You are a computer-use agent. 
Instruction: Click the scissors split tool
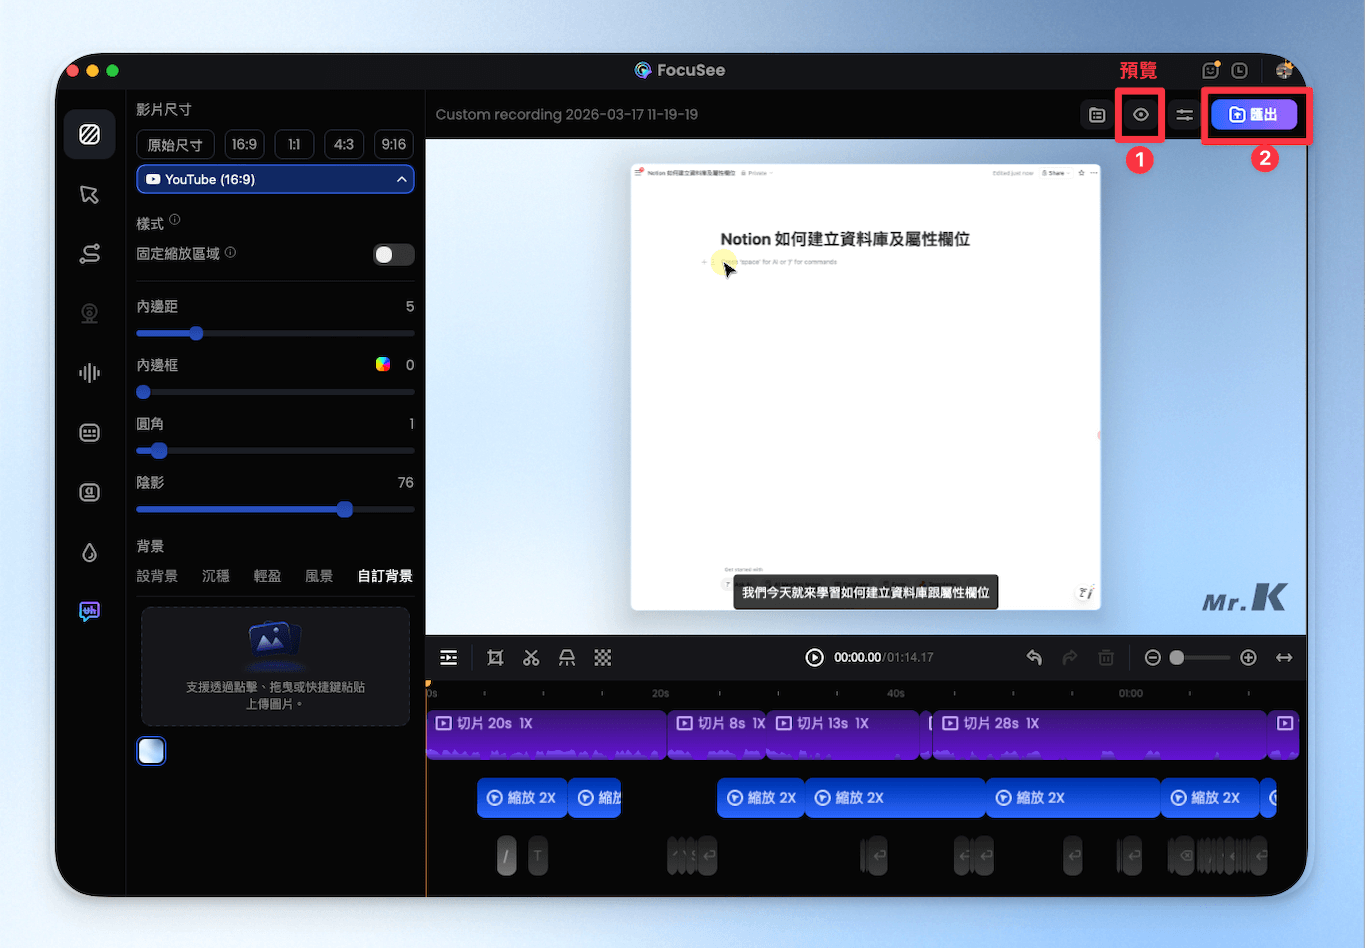531,657
